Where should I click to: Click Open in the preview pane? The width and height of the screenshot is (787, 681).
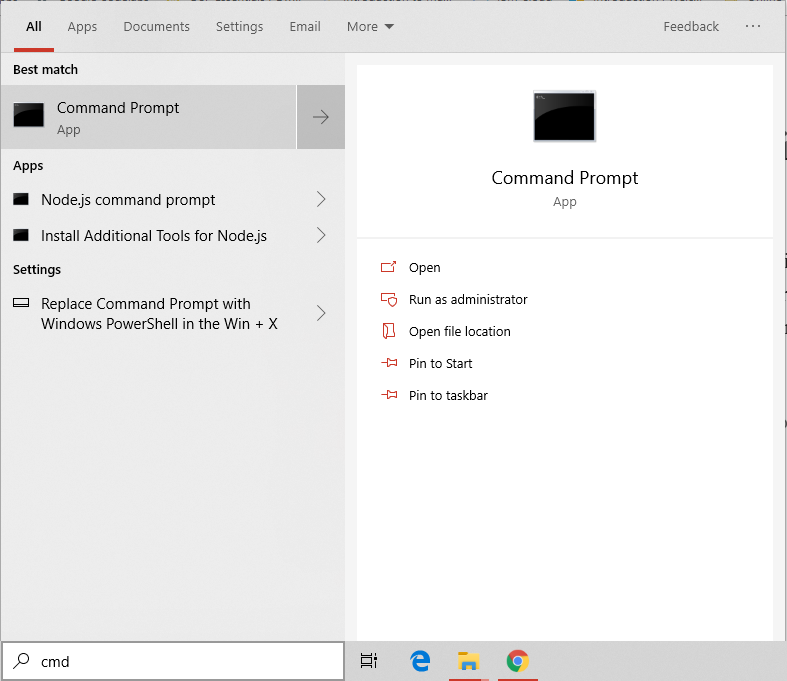[425, 267]
